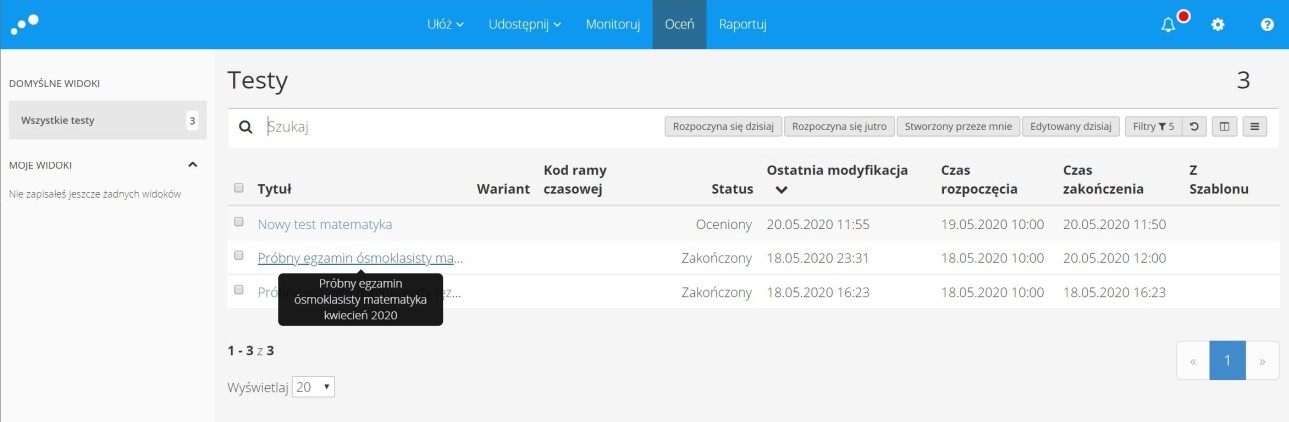Open the column layout icon
Image resolution: width=1289 pixels, height=422 pixels.
pos(1225,127)
